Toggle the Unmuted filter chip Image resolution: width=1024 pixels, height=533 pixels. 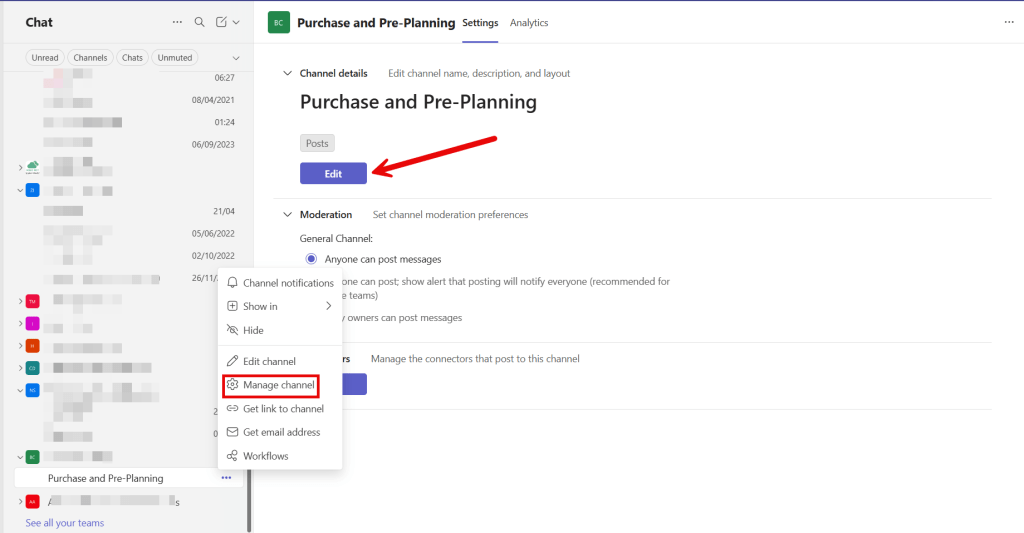click(x=174, y=58)
